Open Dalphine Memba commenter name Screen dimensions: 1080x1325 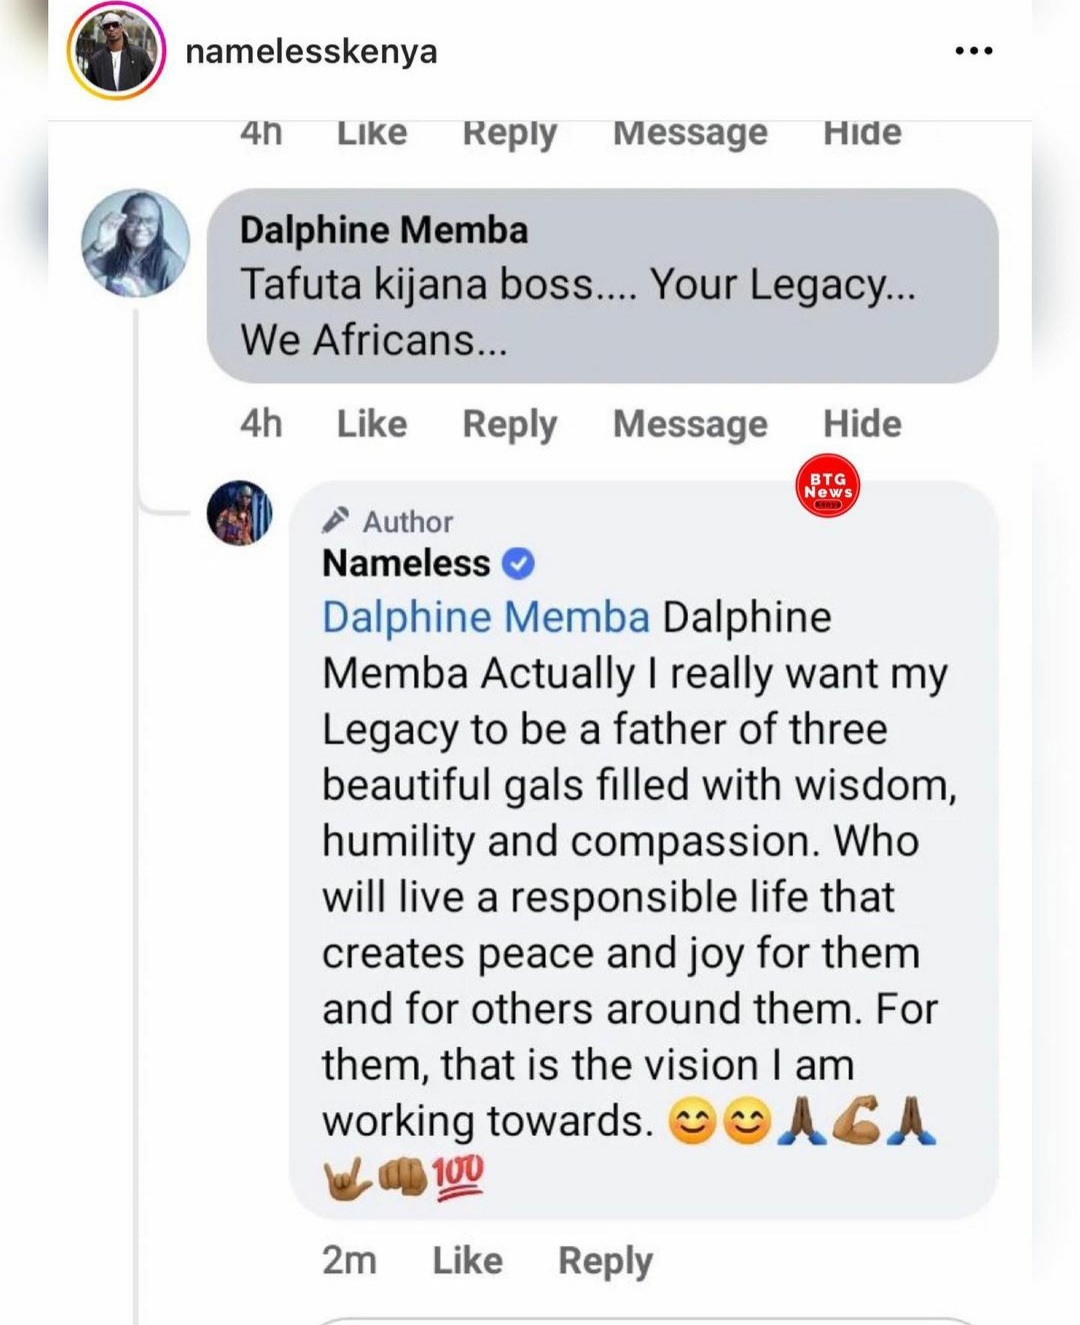(x=384, y=230)
